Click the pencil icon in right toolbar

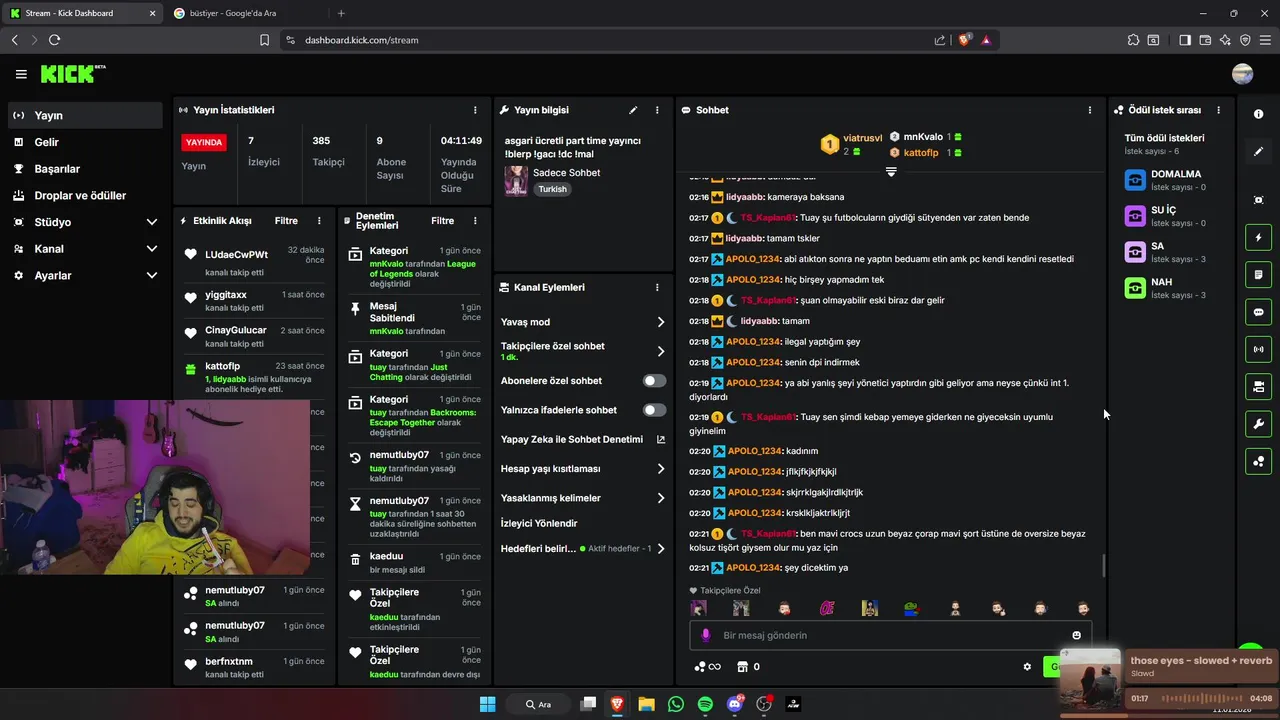(x=1259, y=152)
